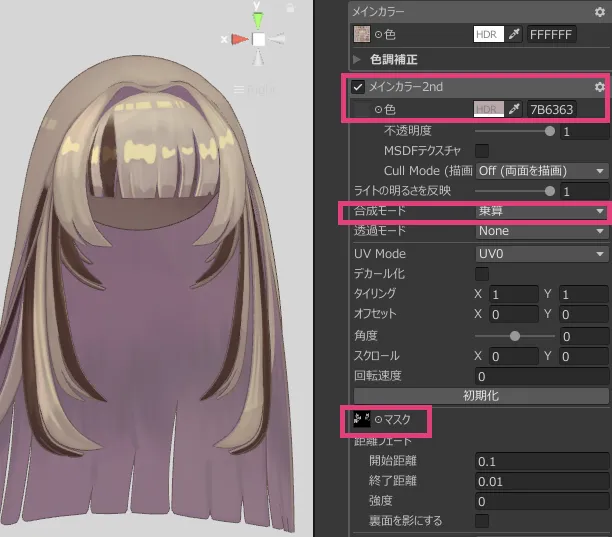
Task: Enable the MSDFテクスチャ checkbox
Action: (x=482, y=151)
